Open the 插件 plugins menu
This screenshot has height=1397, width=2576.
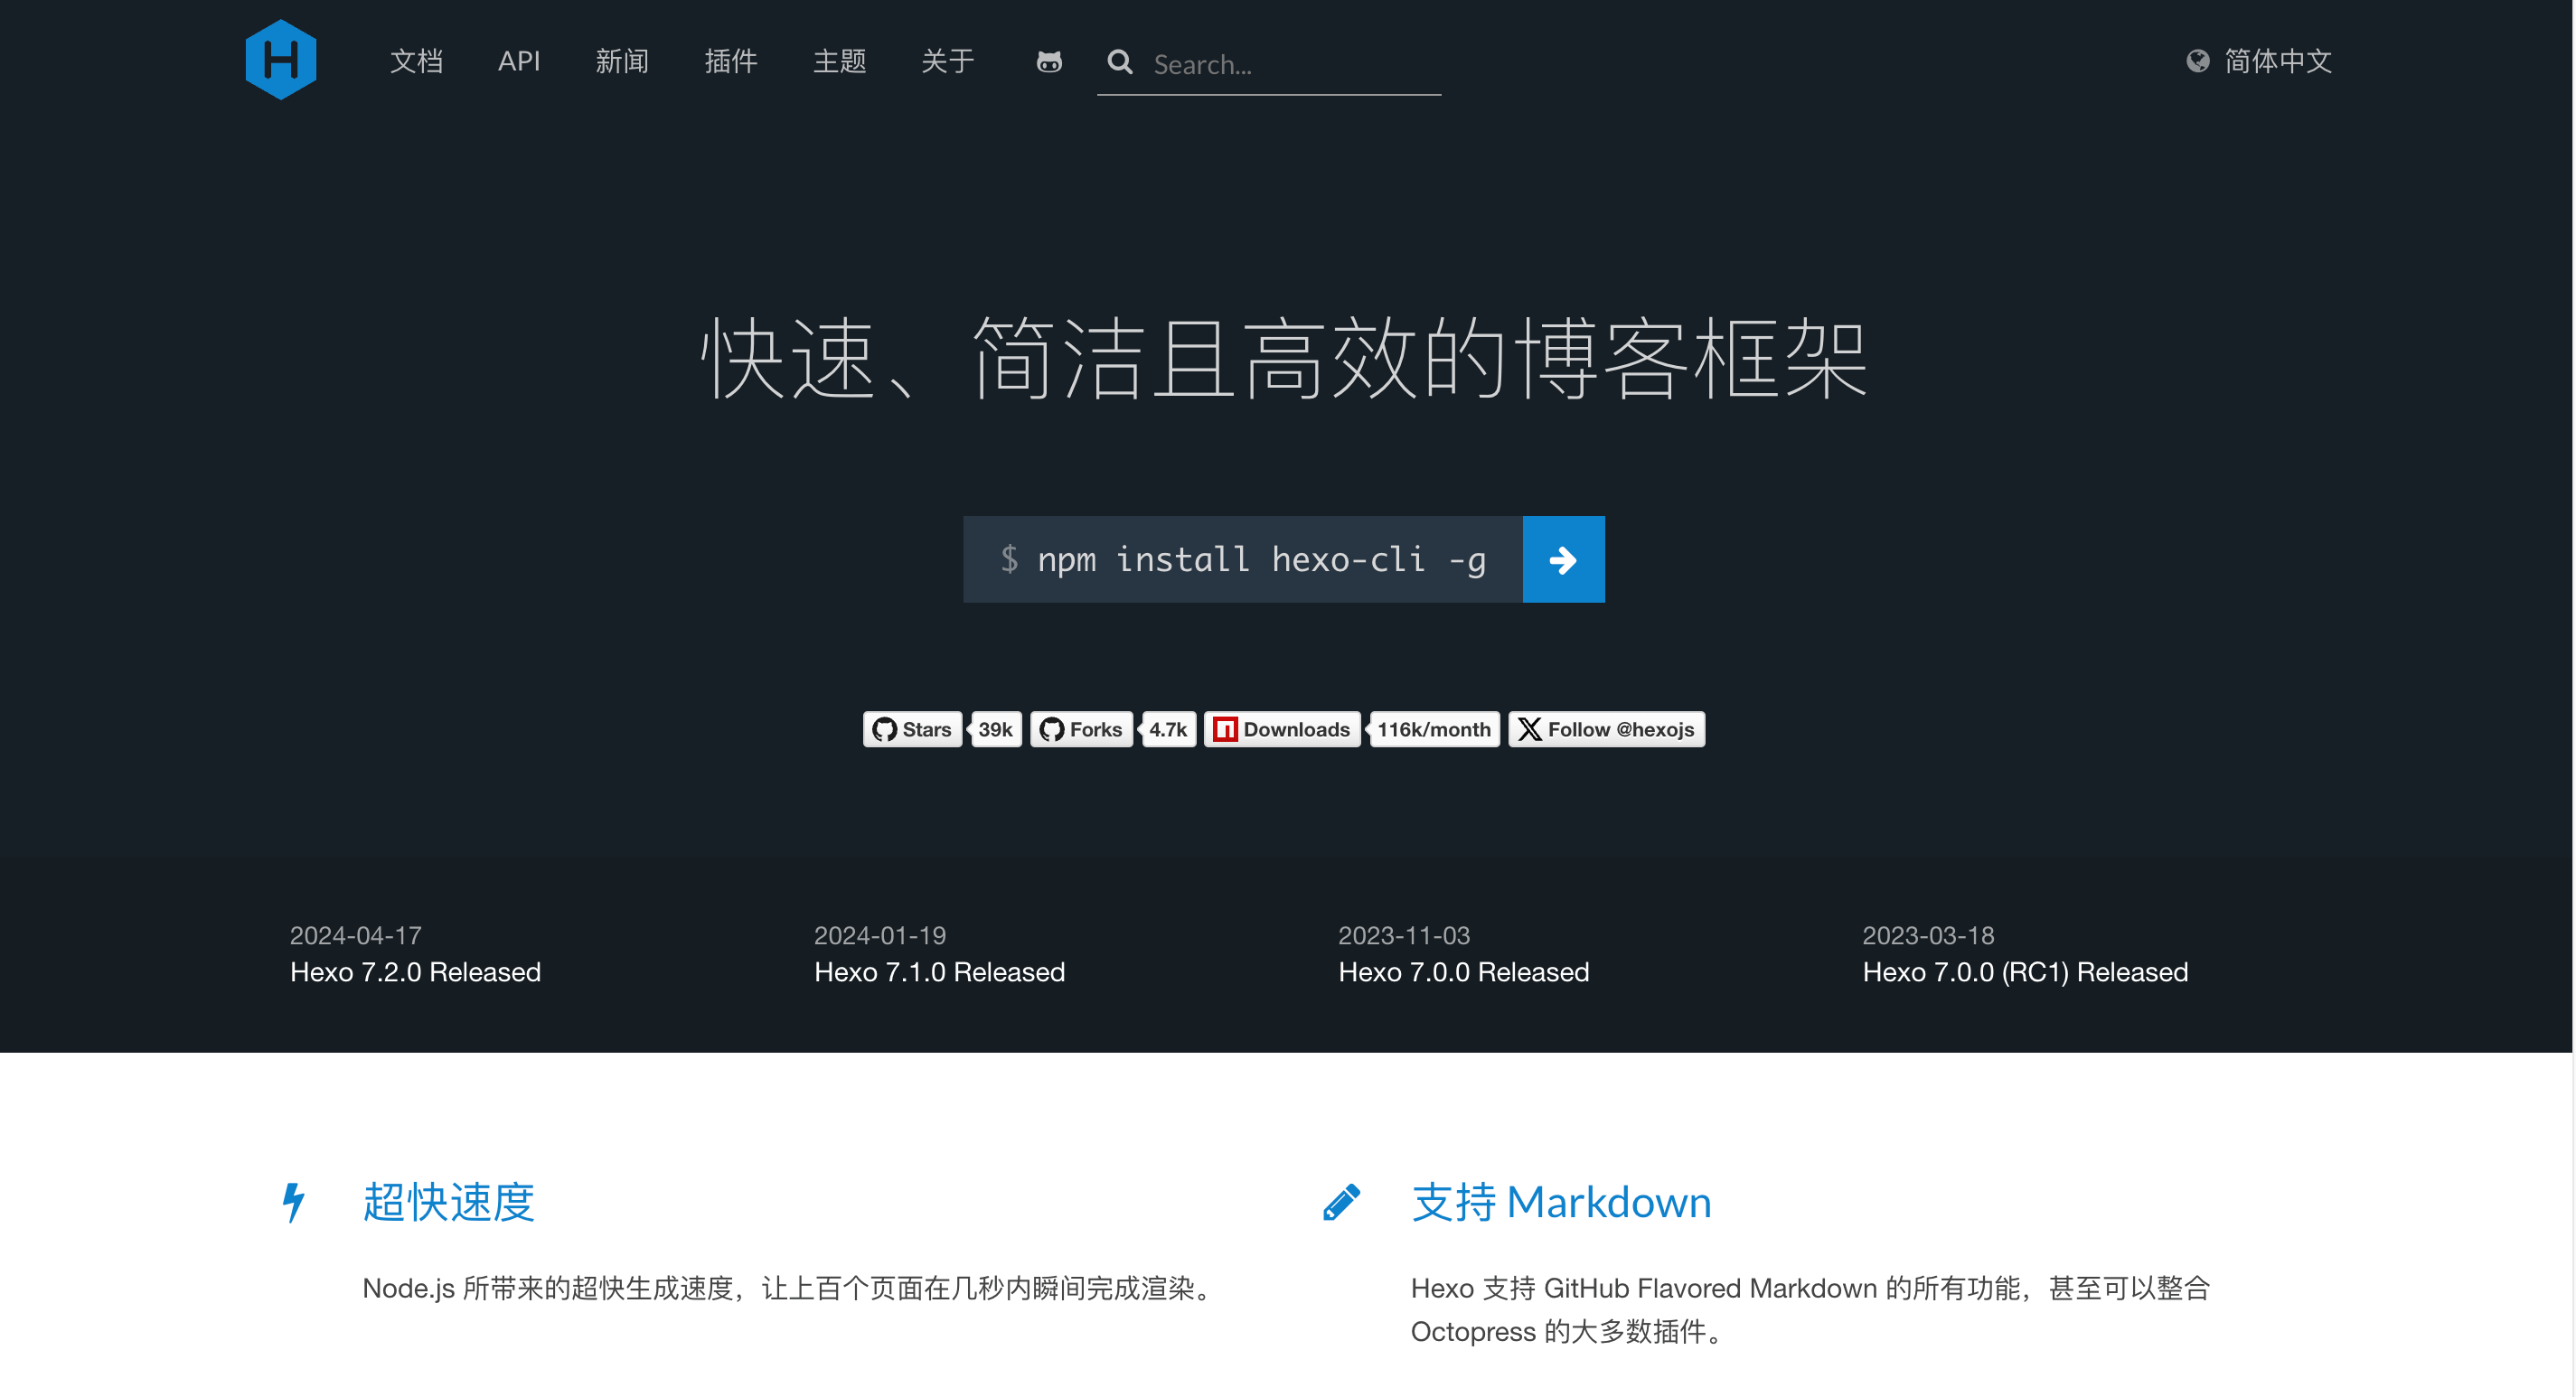pos(730,61)
